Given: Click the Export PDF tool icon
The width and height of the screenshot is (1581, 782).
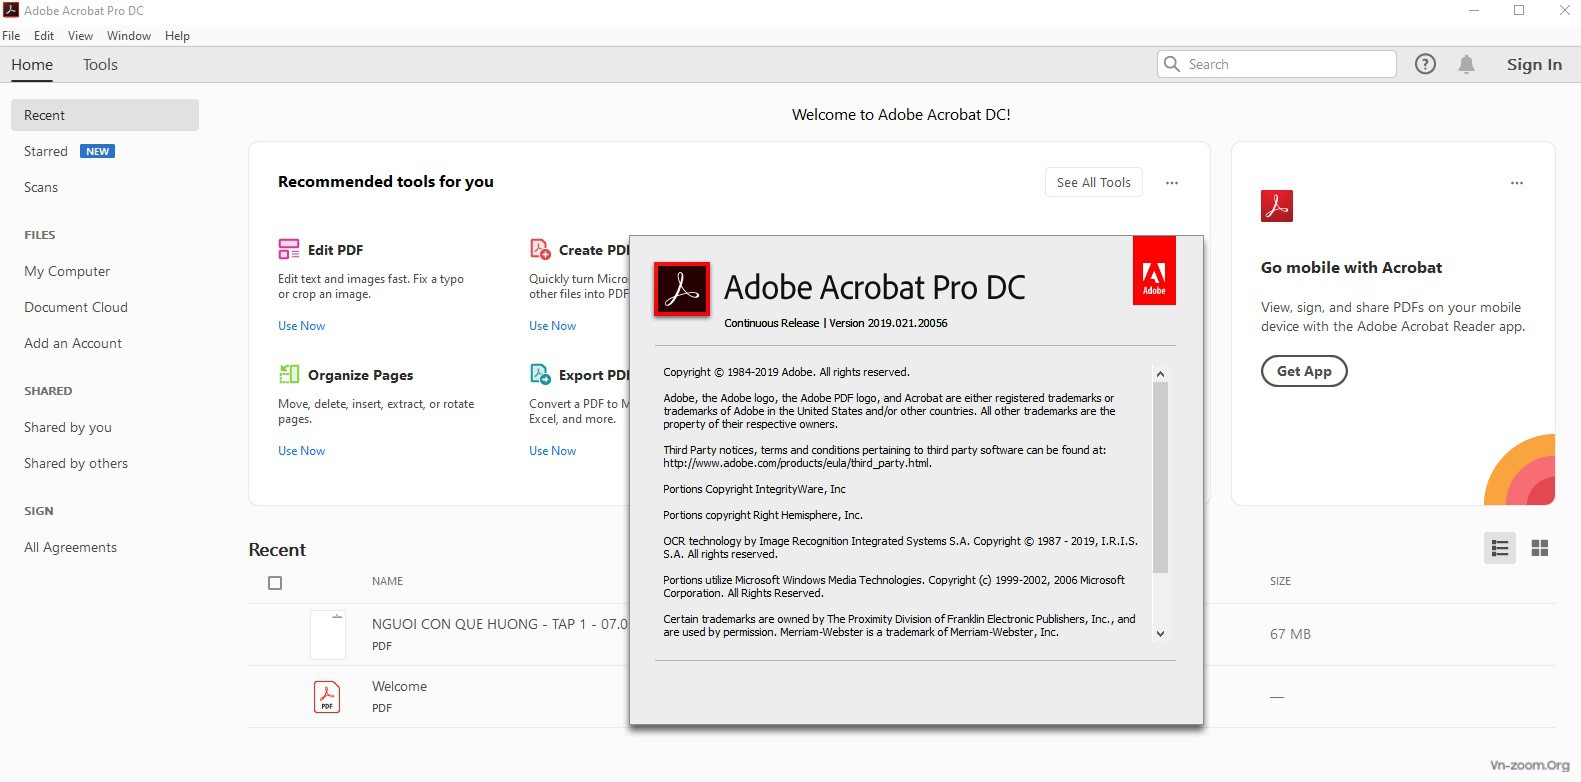Looking at the screenshot, I should pos(540,374).
